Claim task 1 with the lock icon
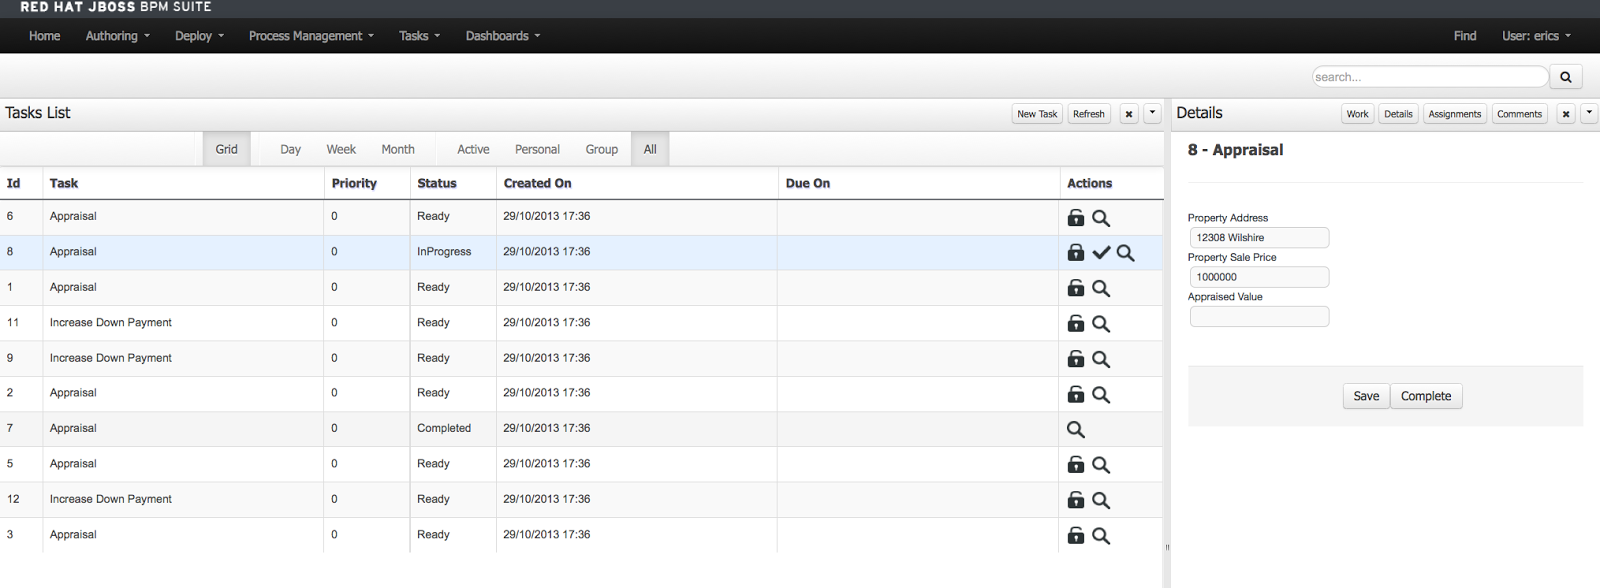1600x588 pixels. (x=1076, y=288)
